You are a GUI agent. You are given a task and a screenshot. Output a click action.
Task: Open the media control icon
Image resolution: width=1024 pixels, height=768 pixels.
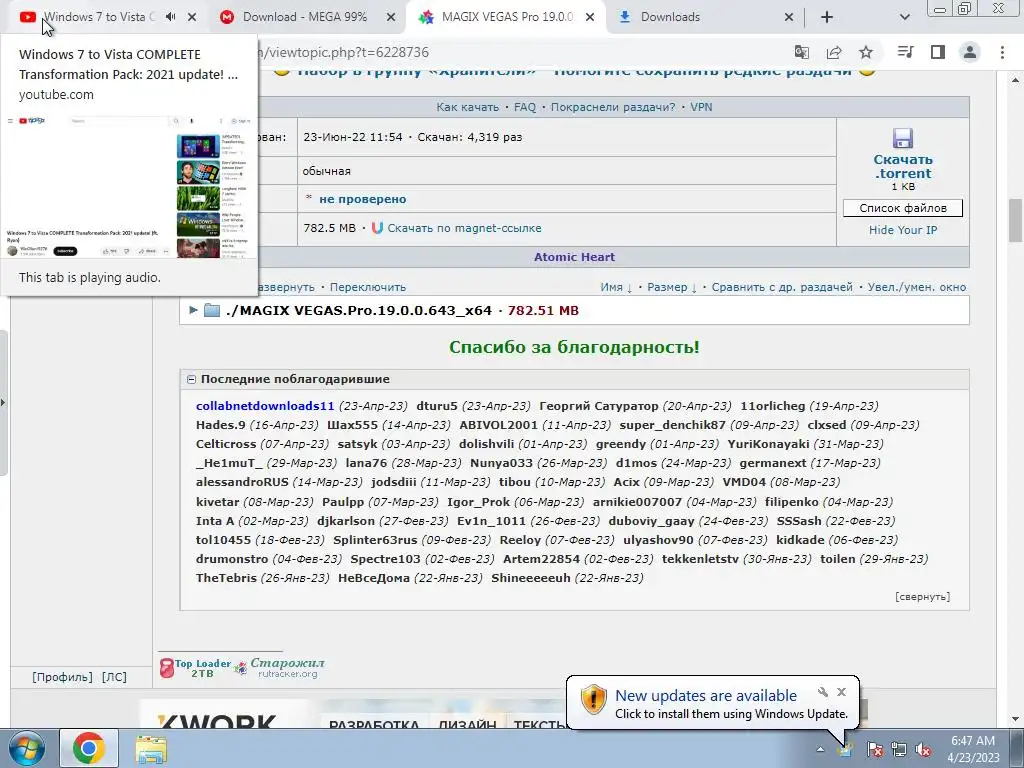[x=906, y=52]
